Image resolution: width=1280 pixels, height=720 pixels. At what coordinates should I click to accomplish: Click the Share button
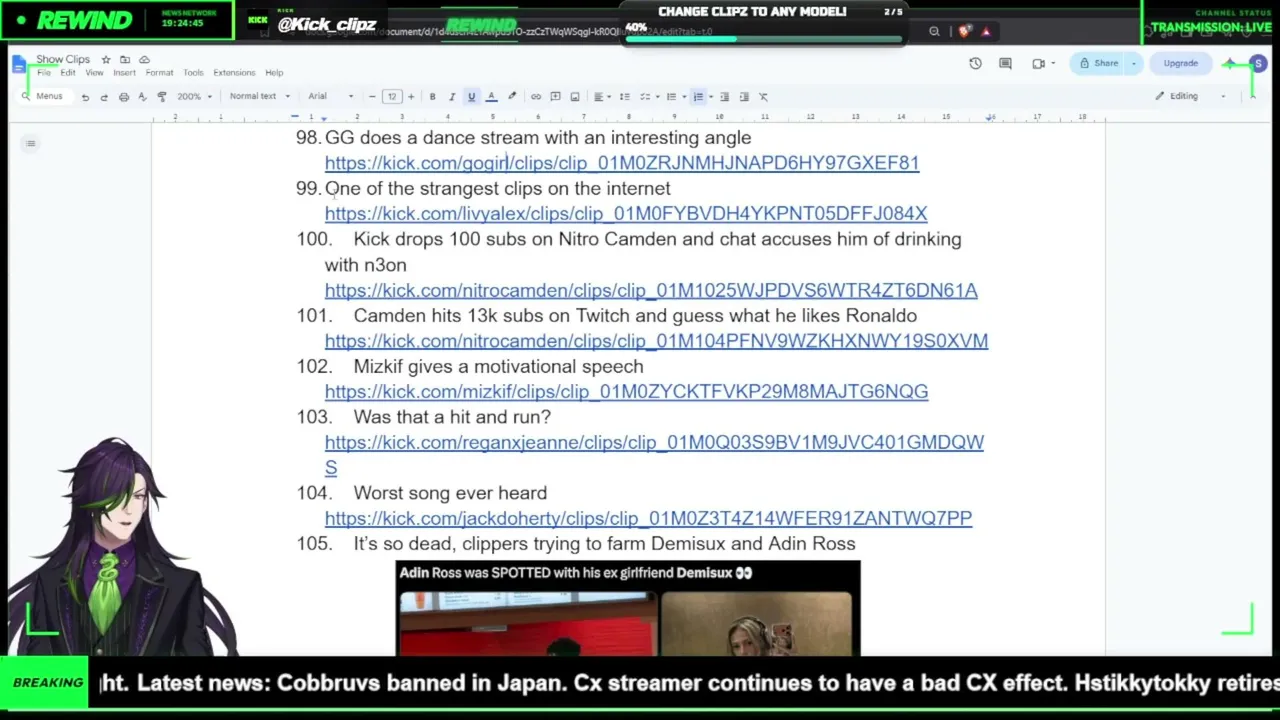[x=1098, y=64]
